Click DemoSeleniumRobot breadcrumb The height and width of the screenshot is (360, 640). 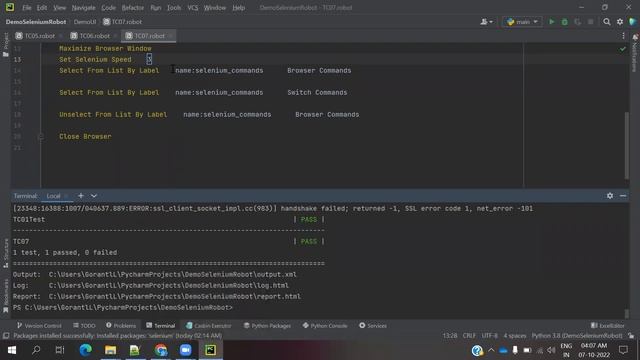tap(36, 22)
